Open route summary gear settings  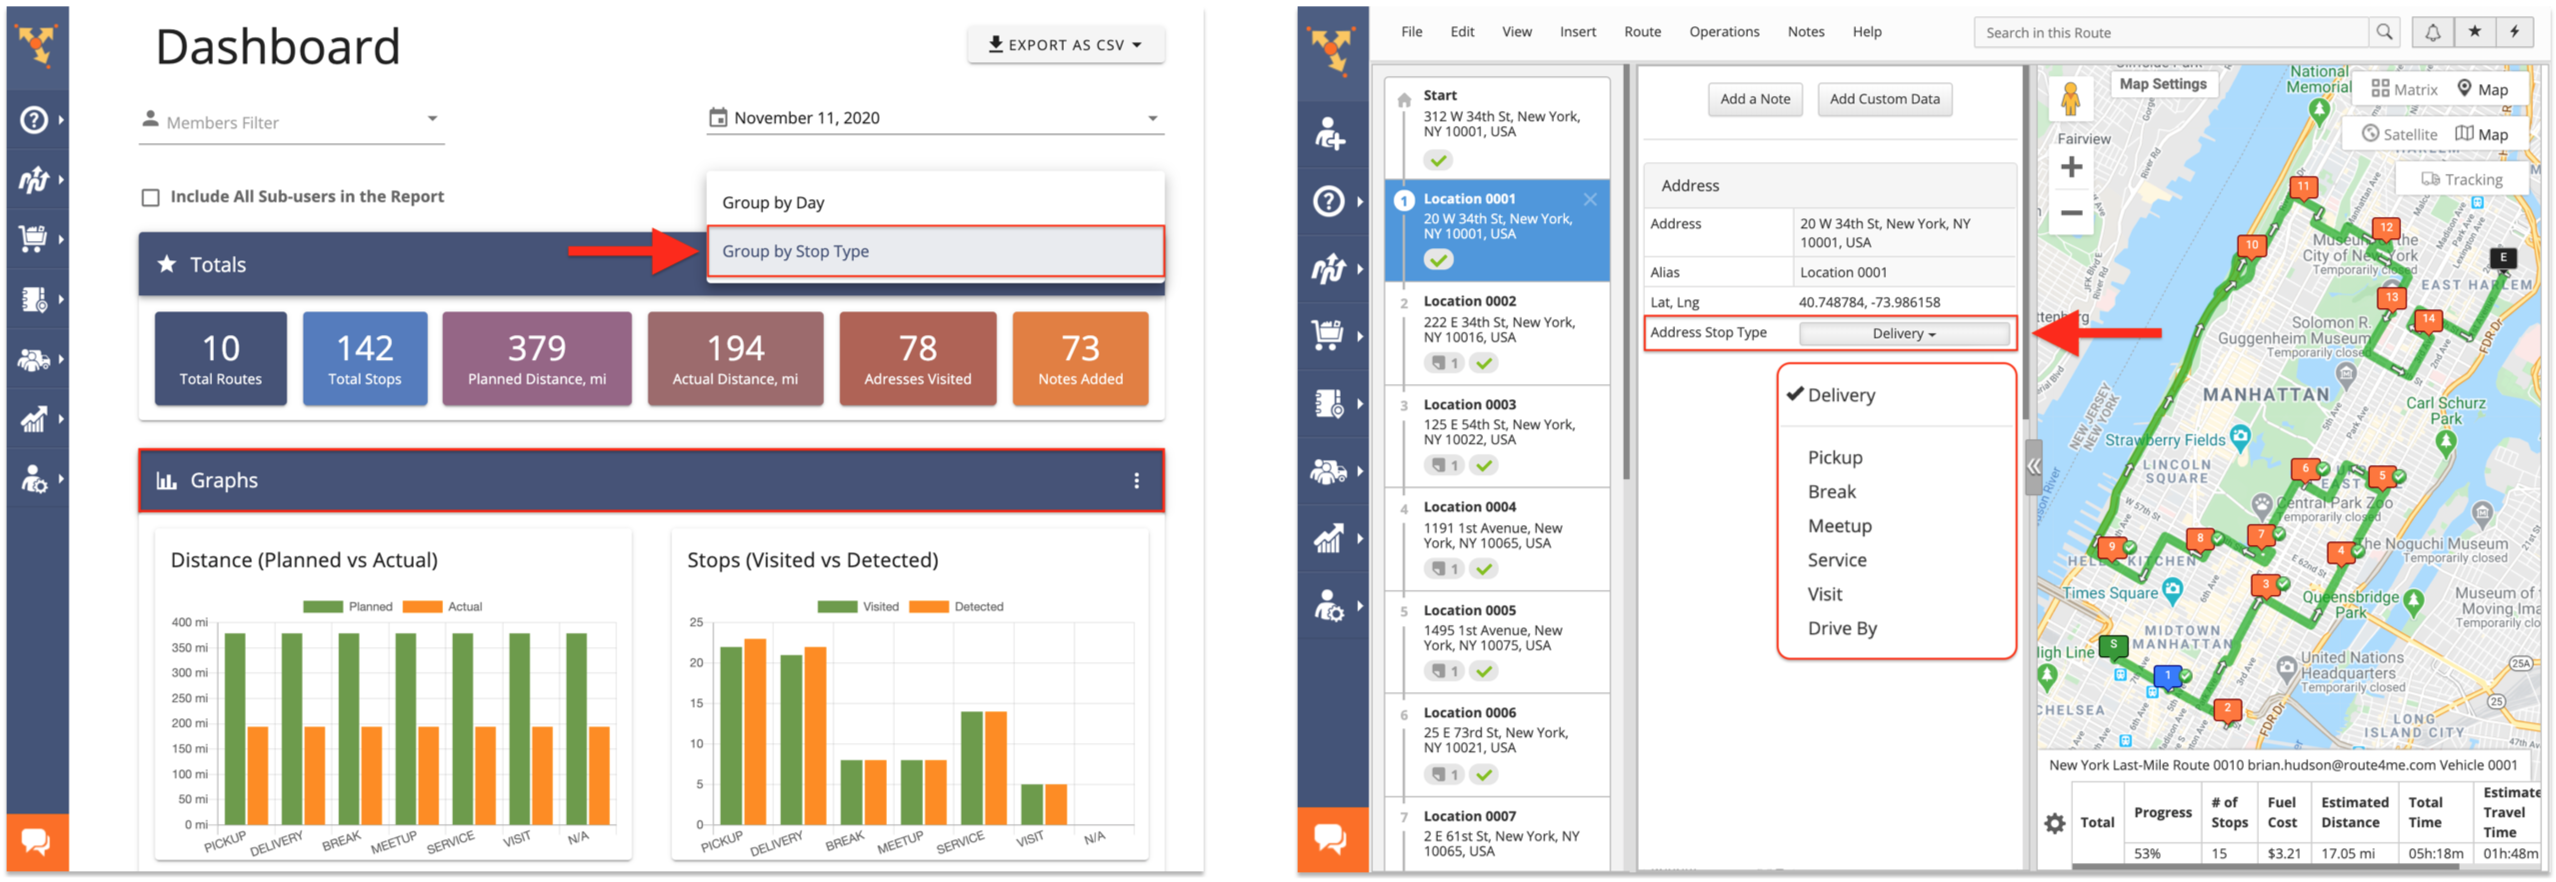point(2054,823)
